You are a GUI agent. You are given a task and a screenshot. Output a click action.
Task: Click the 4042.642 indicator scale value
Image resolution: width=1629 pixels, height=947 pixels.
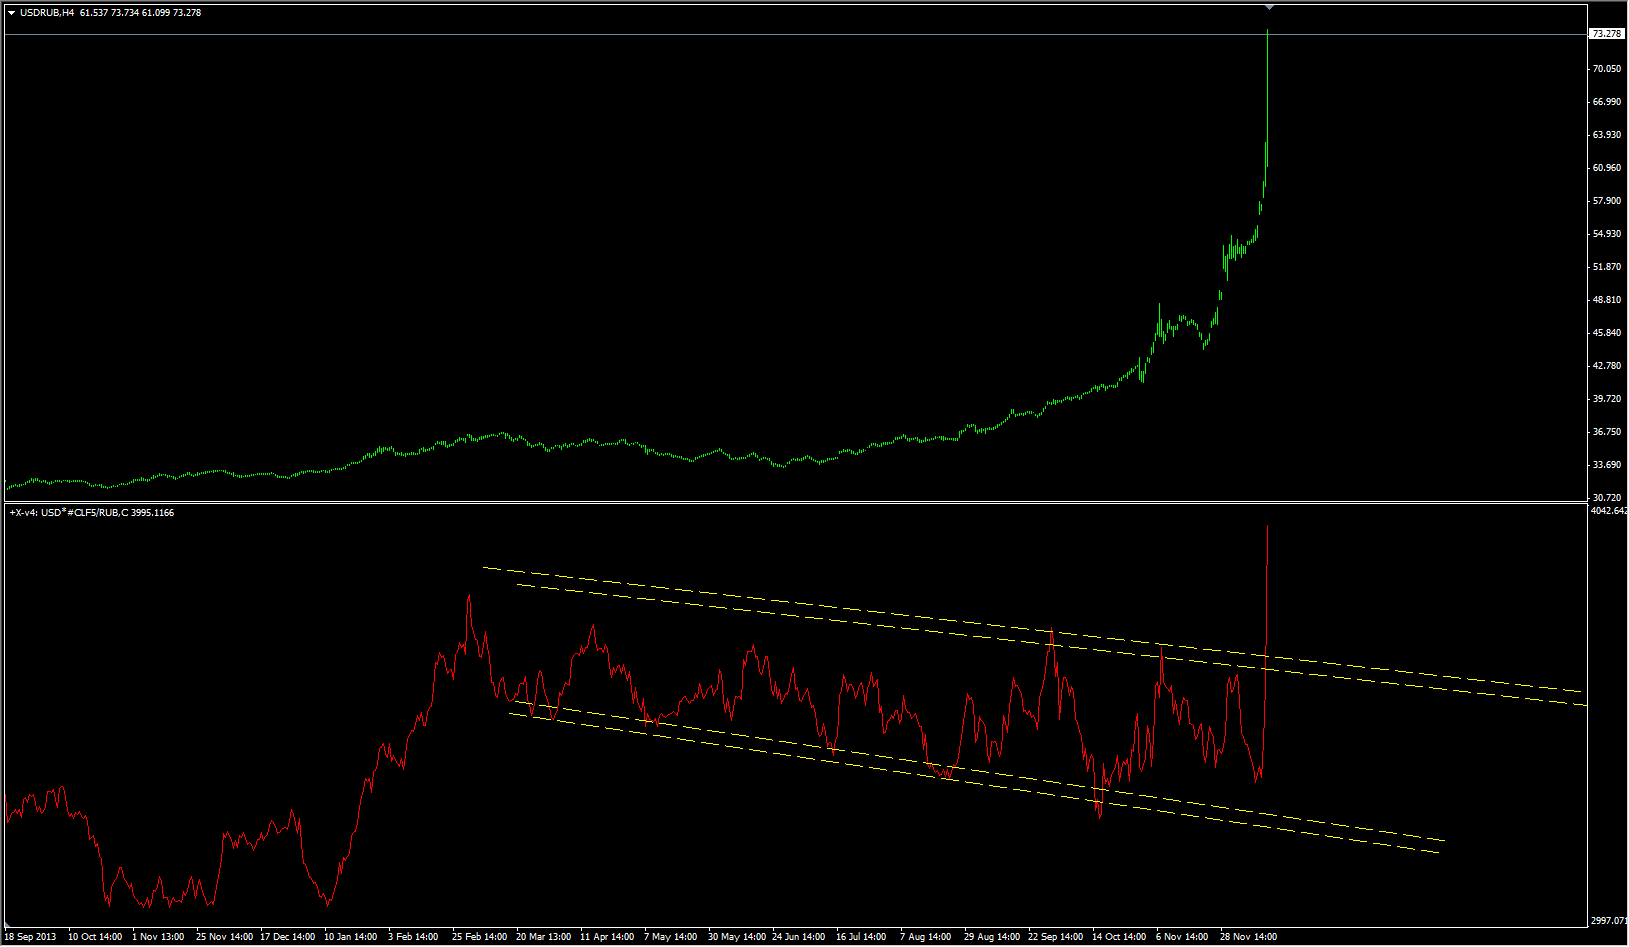pyautogui.click(x=1608, y=511)
